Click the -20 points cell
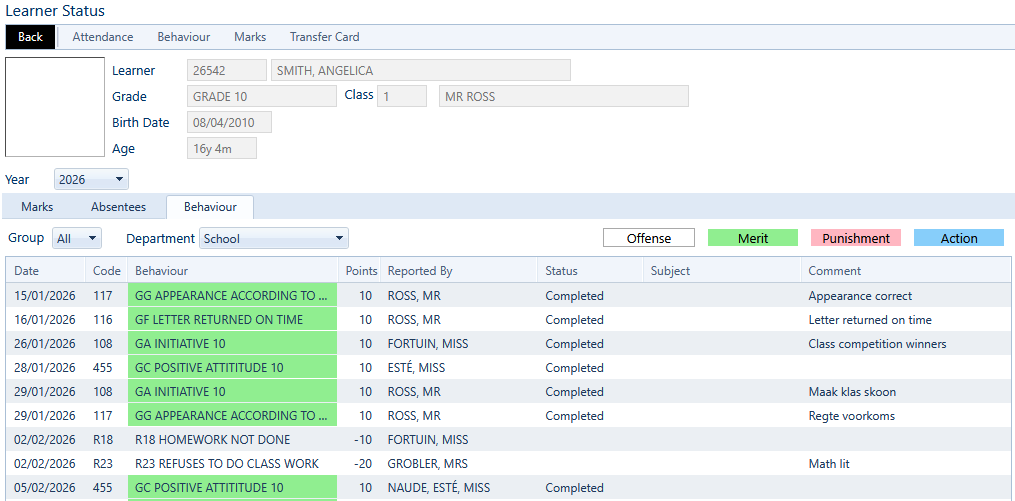 click(x=359, y=463)
